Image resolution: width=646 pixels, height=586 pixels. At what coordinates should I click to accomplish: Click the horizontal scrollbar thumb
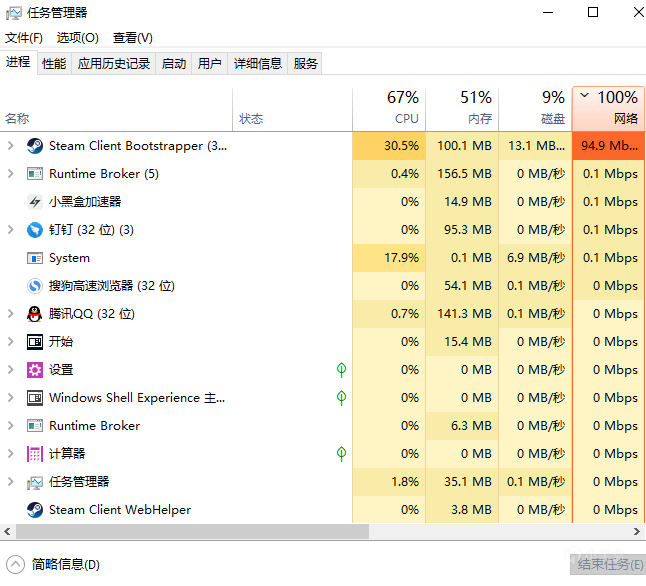[185, 531]
